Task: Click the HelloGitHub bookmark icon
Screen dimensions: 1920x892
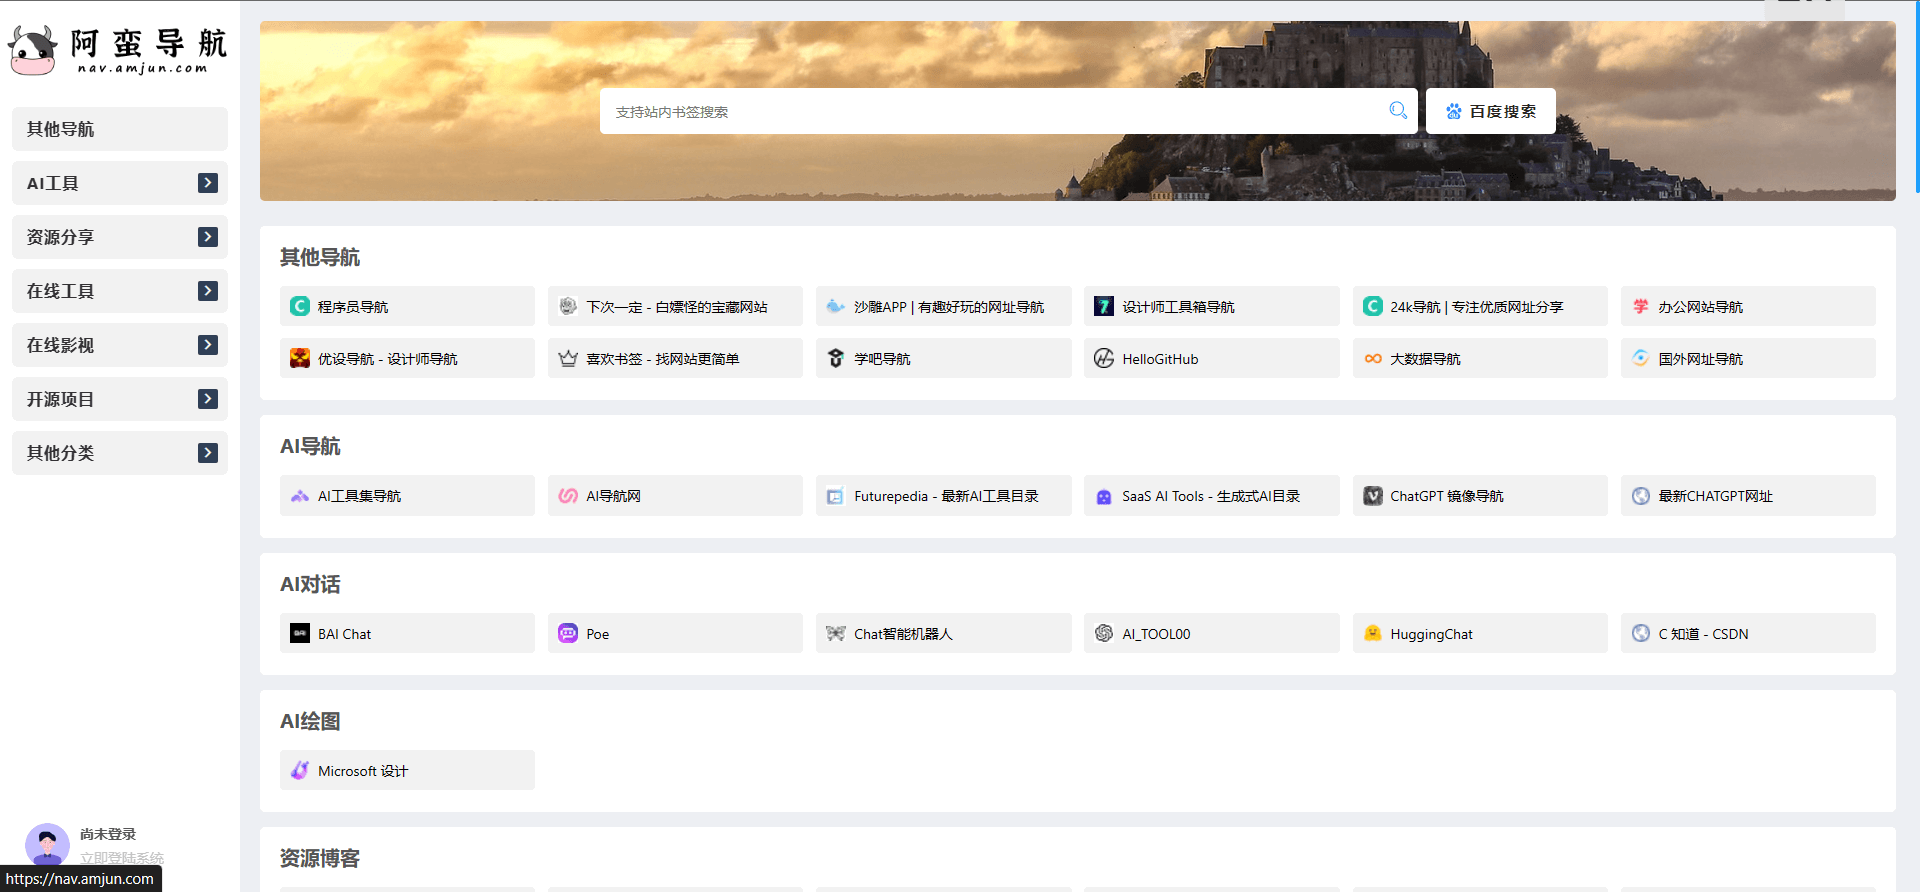Action: pos(1104,358)
